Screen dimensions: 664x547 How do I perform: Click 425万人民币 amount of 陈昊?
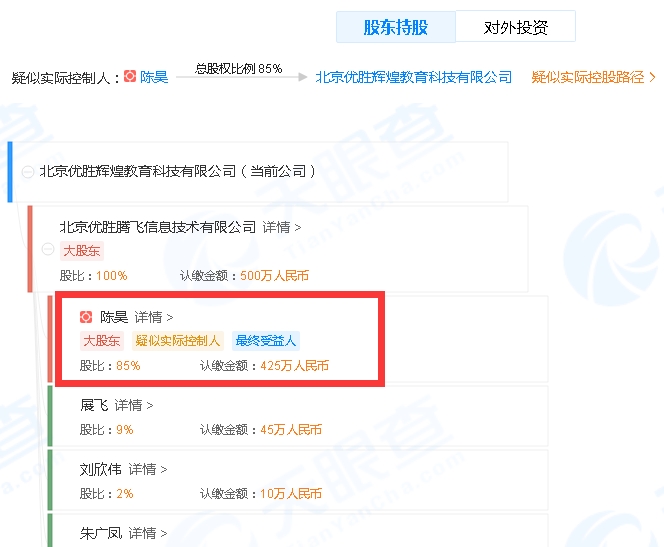point(294,365)
